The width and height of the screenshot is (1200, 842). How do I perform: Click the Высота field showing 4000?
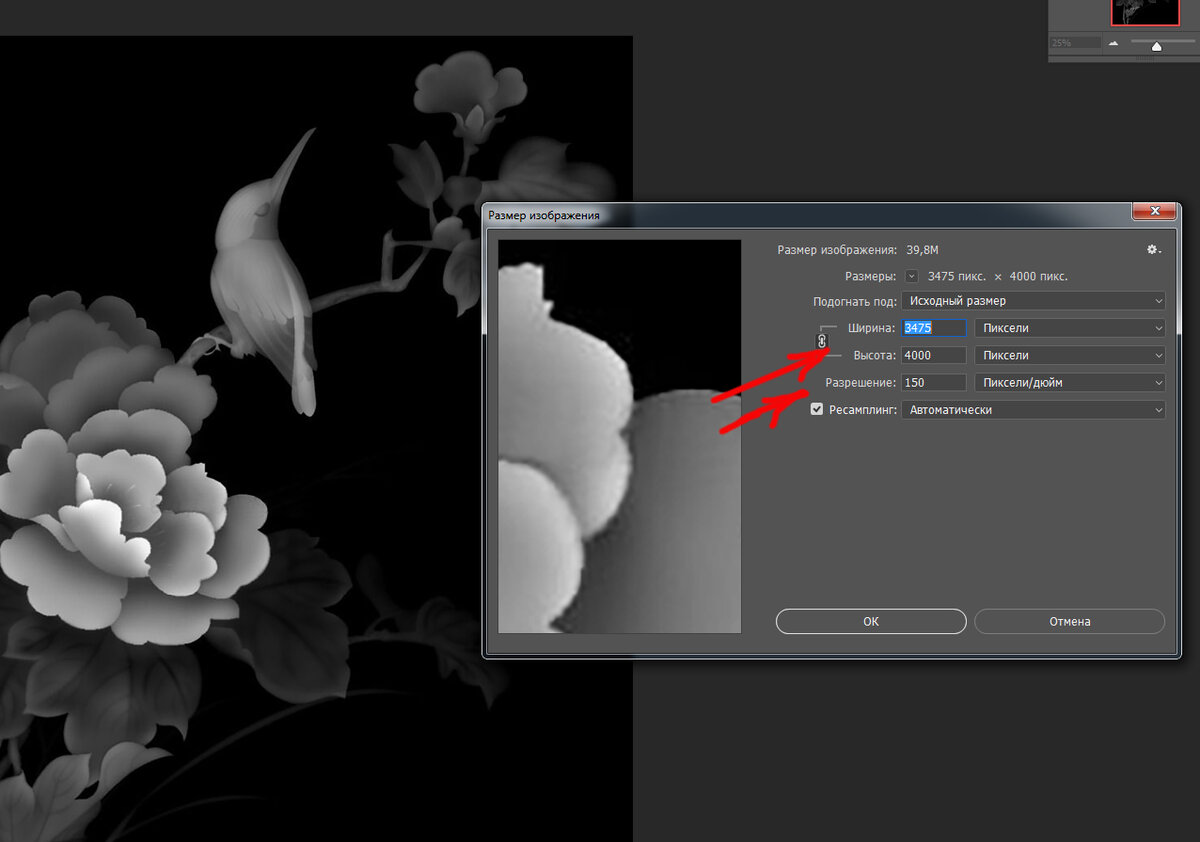click(x=934, y=355)
